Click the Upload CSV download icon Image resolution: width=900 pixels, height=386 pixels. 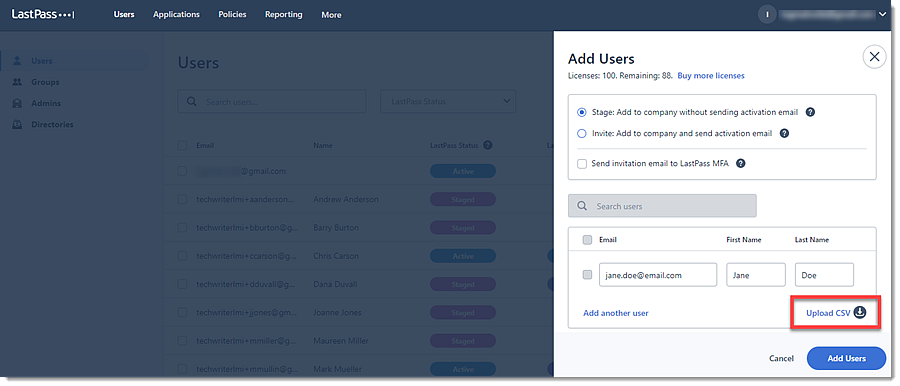pyautogui.click(x=859, y=312)
